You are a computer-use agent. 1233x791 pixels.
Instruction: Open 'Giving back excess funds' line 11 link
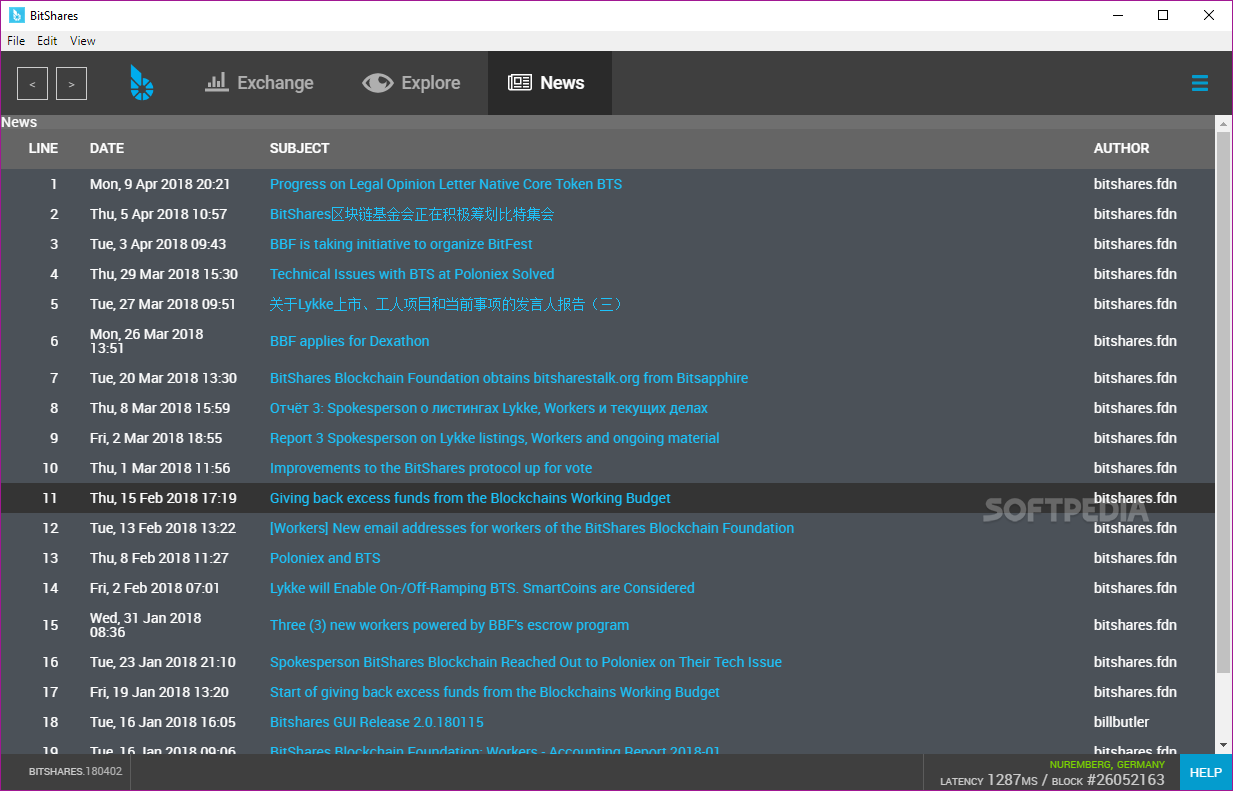click(x=470, y=498)
